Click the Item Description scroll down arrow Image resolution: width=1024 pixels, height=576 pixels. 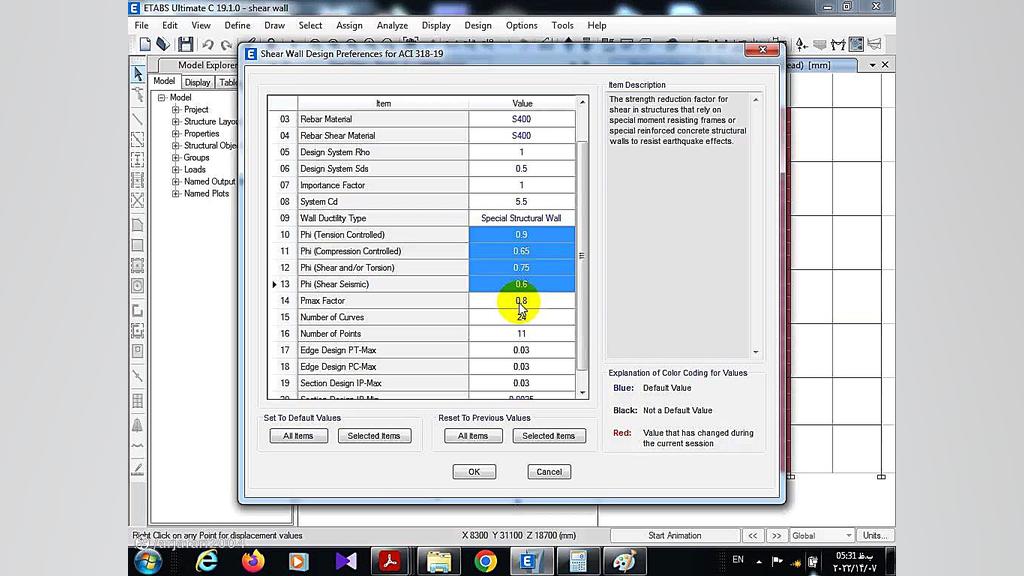756,353
